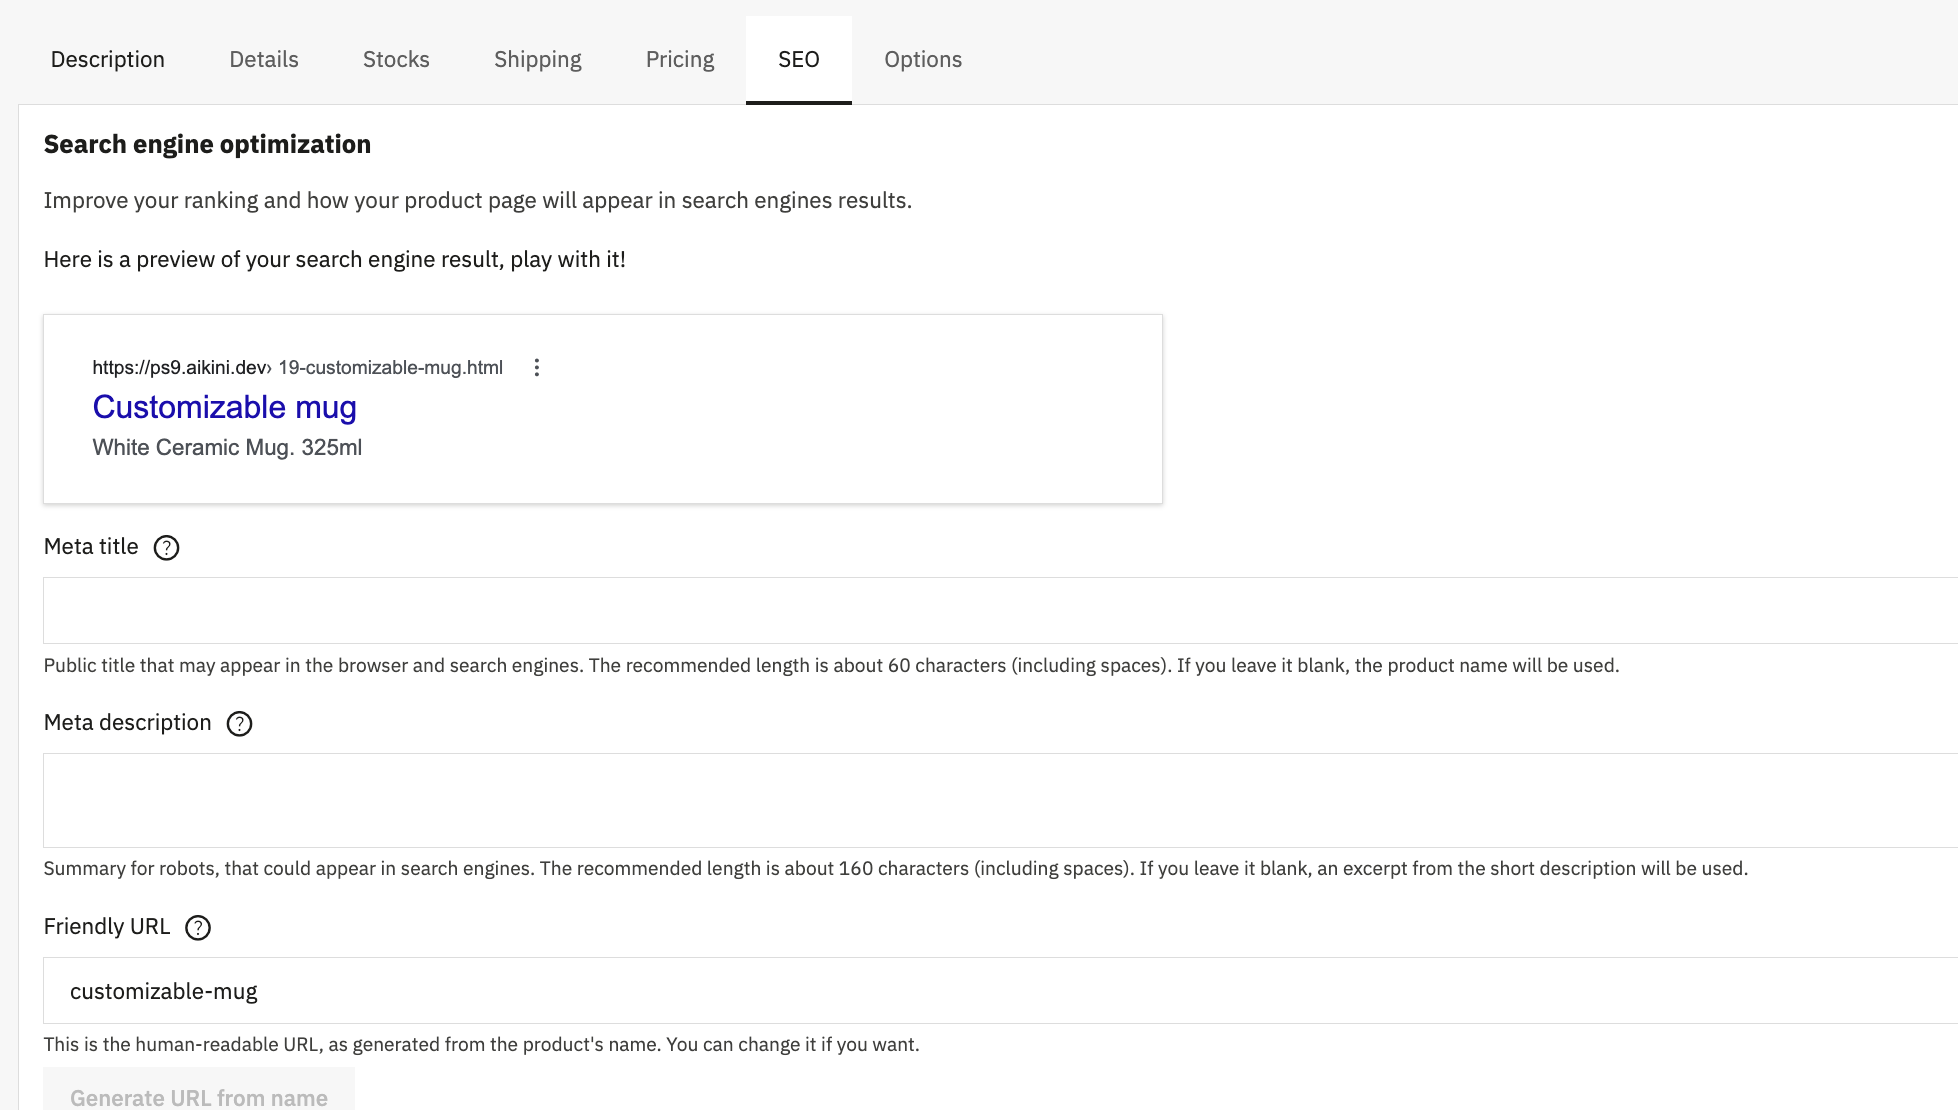Show help for Meta description
Image resolution: width=1958 pixels, height=1110 pixels.
click(x=239, y=724)
